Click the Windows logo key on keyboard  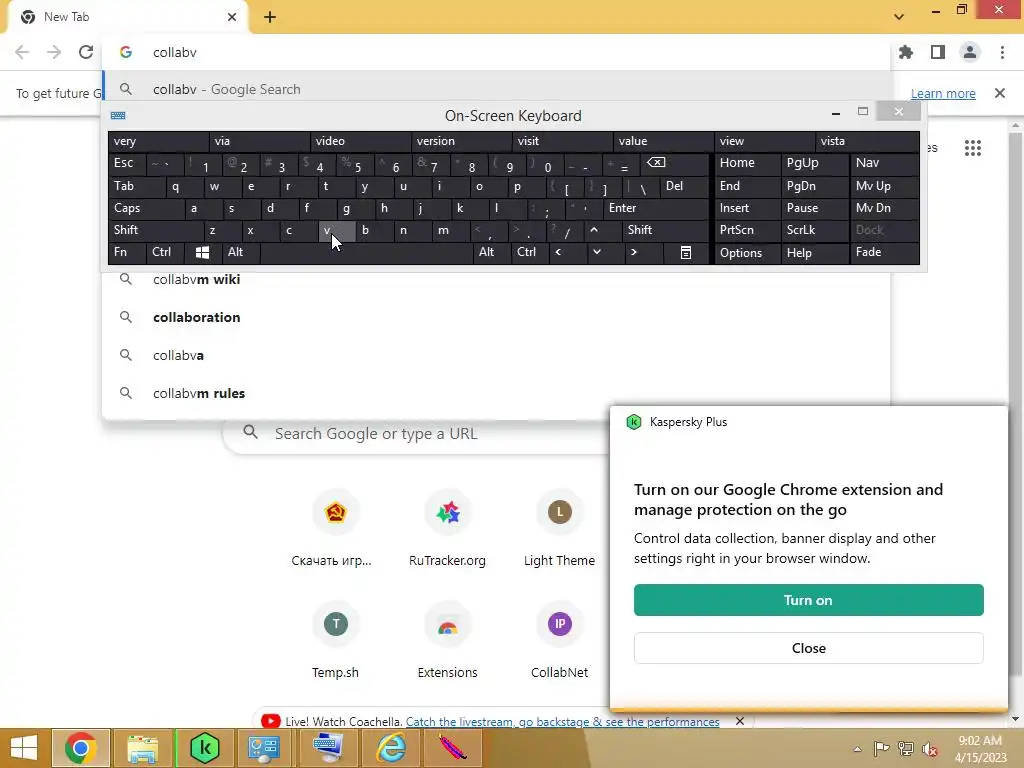tap(202, 252)
